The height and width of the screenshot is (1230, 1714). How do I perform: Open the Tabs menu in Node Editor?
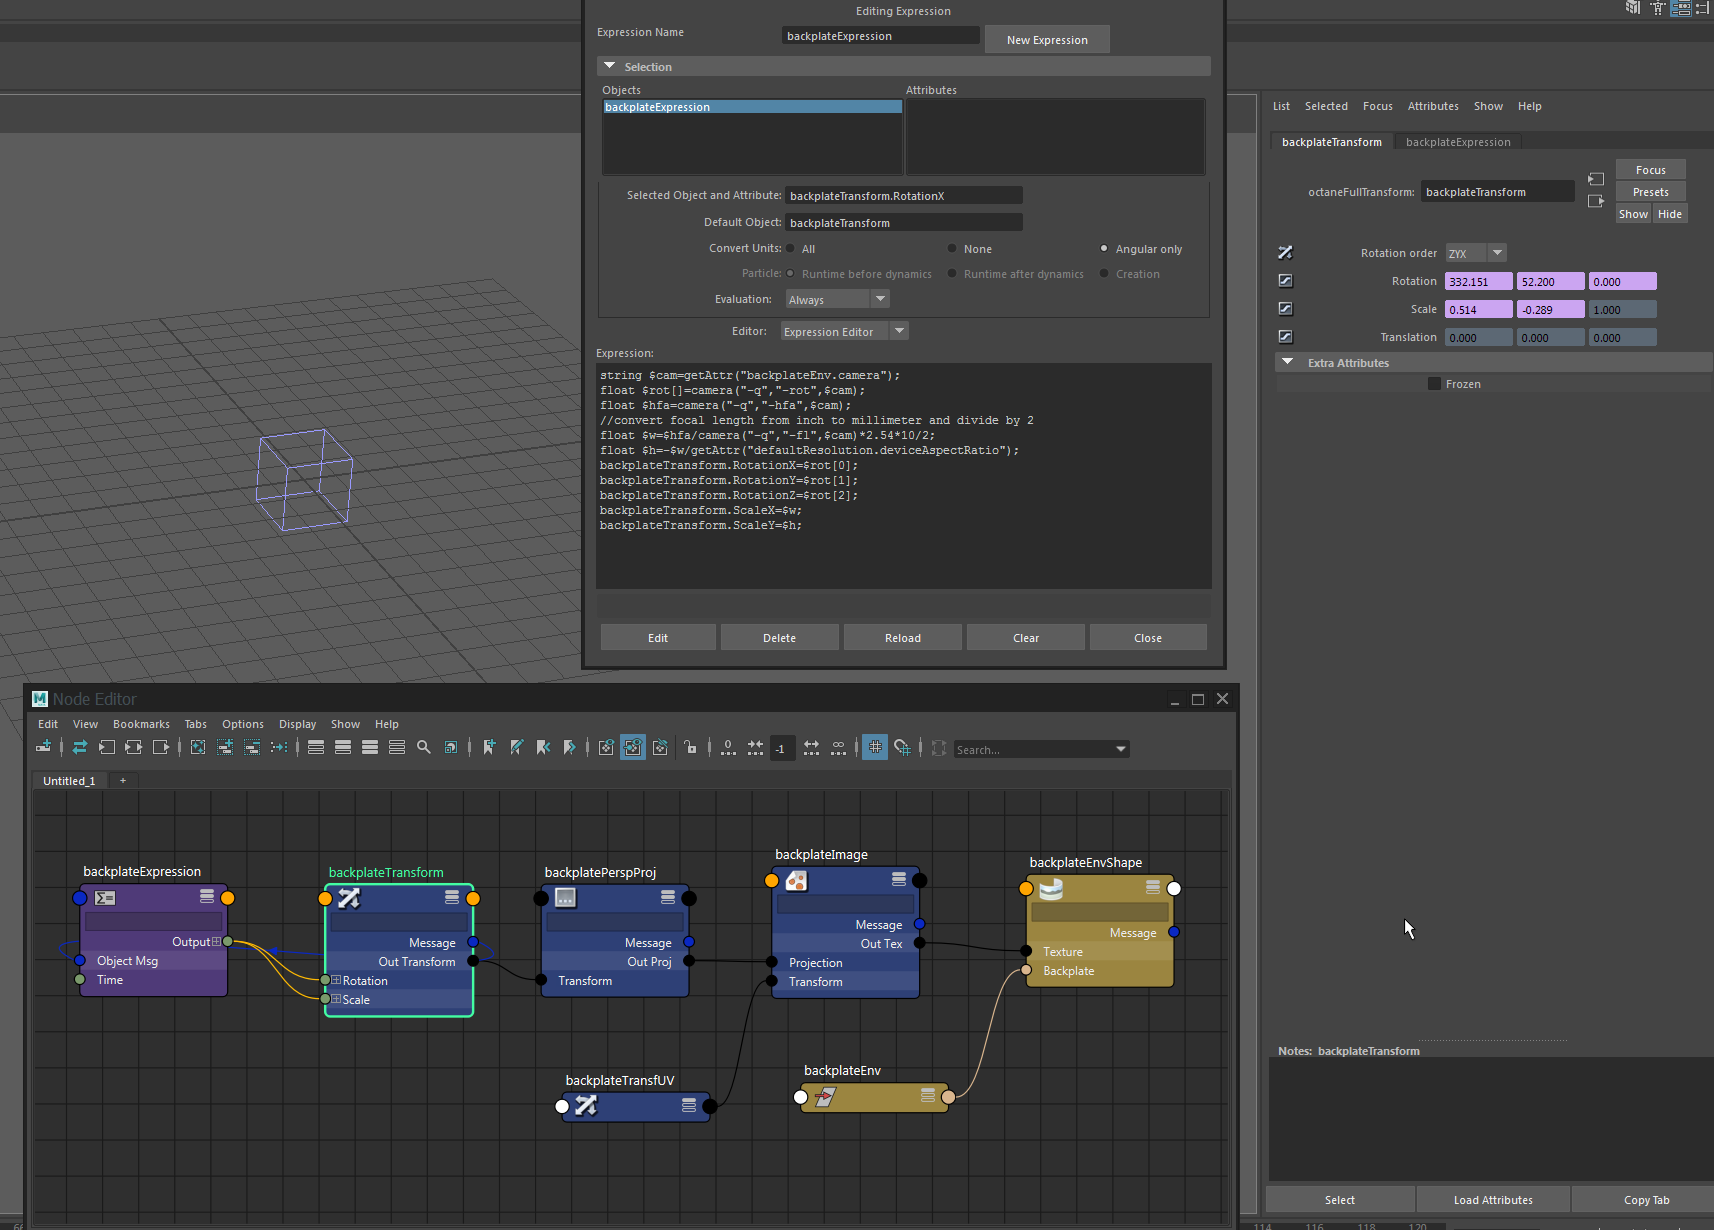tap(196, 724)
